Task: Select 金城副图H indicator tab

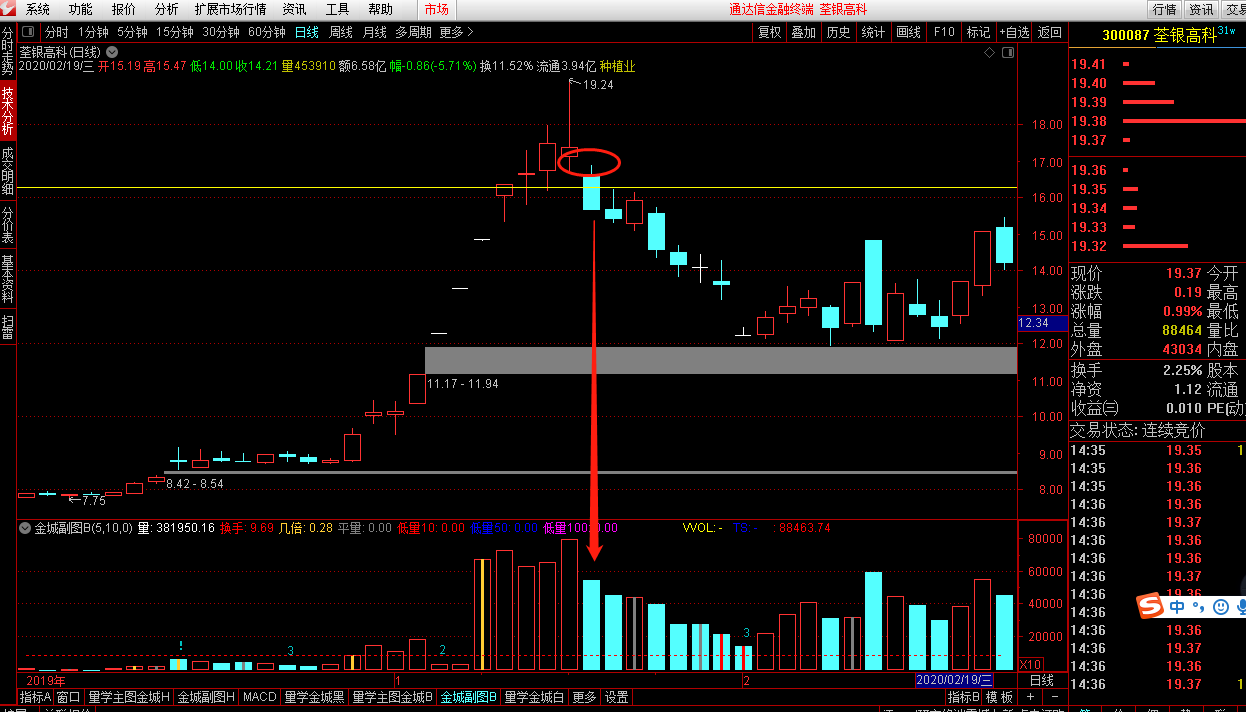Action: point(205,697)
